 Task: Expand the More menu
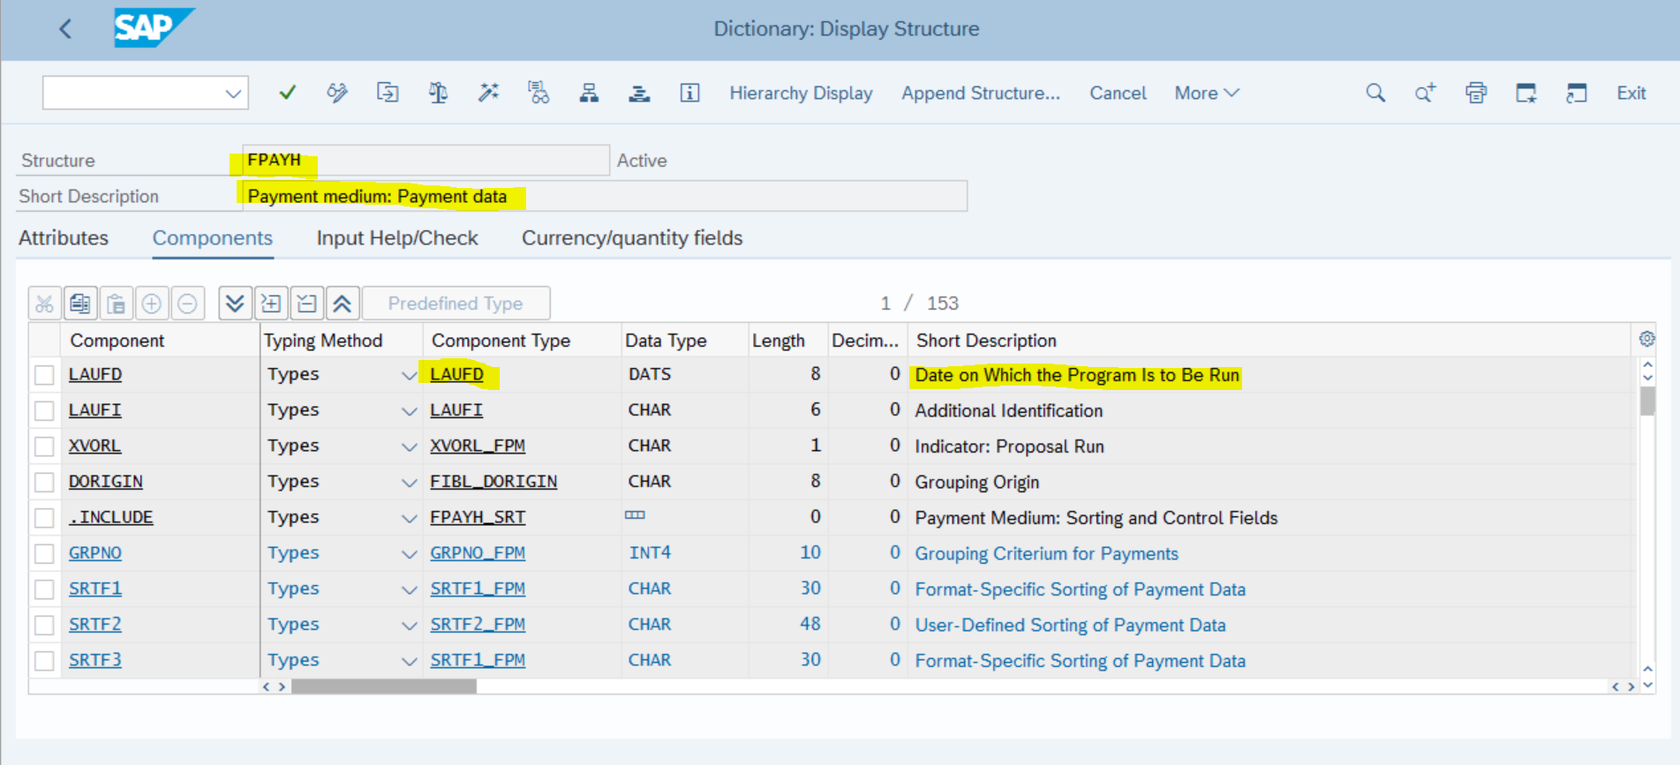click(1207, 93)
